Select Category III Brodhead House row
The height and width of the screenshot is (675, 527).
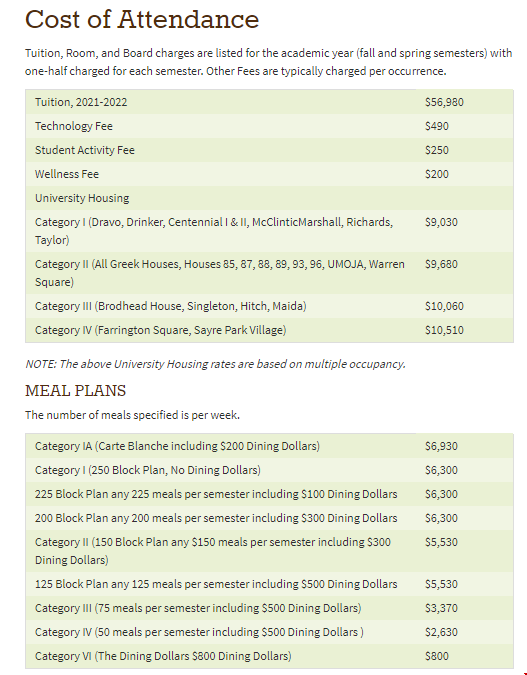point(269,306)
